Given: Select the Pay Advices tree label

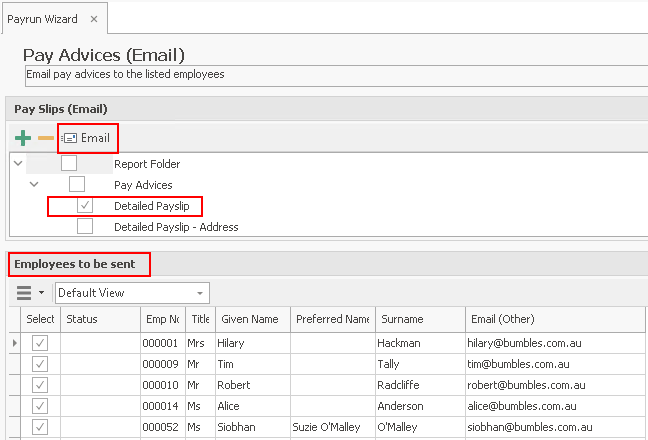Looking at the screenshot, I should tap(143, 185).
